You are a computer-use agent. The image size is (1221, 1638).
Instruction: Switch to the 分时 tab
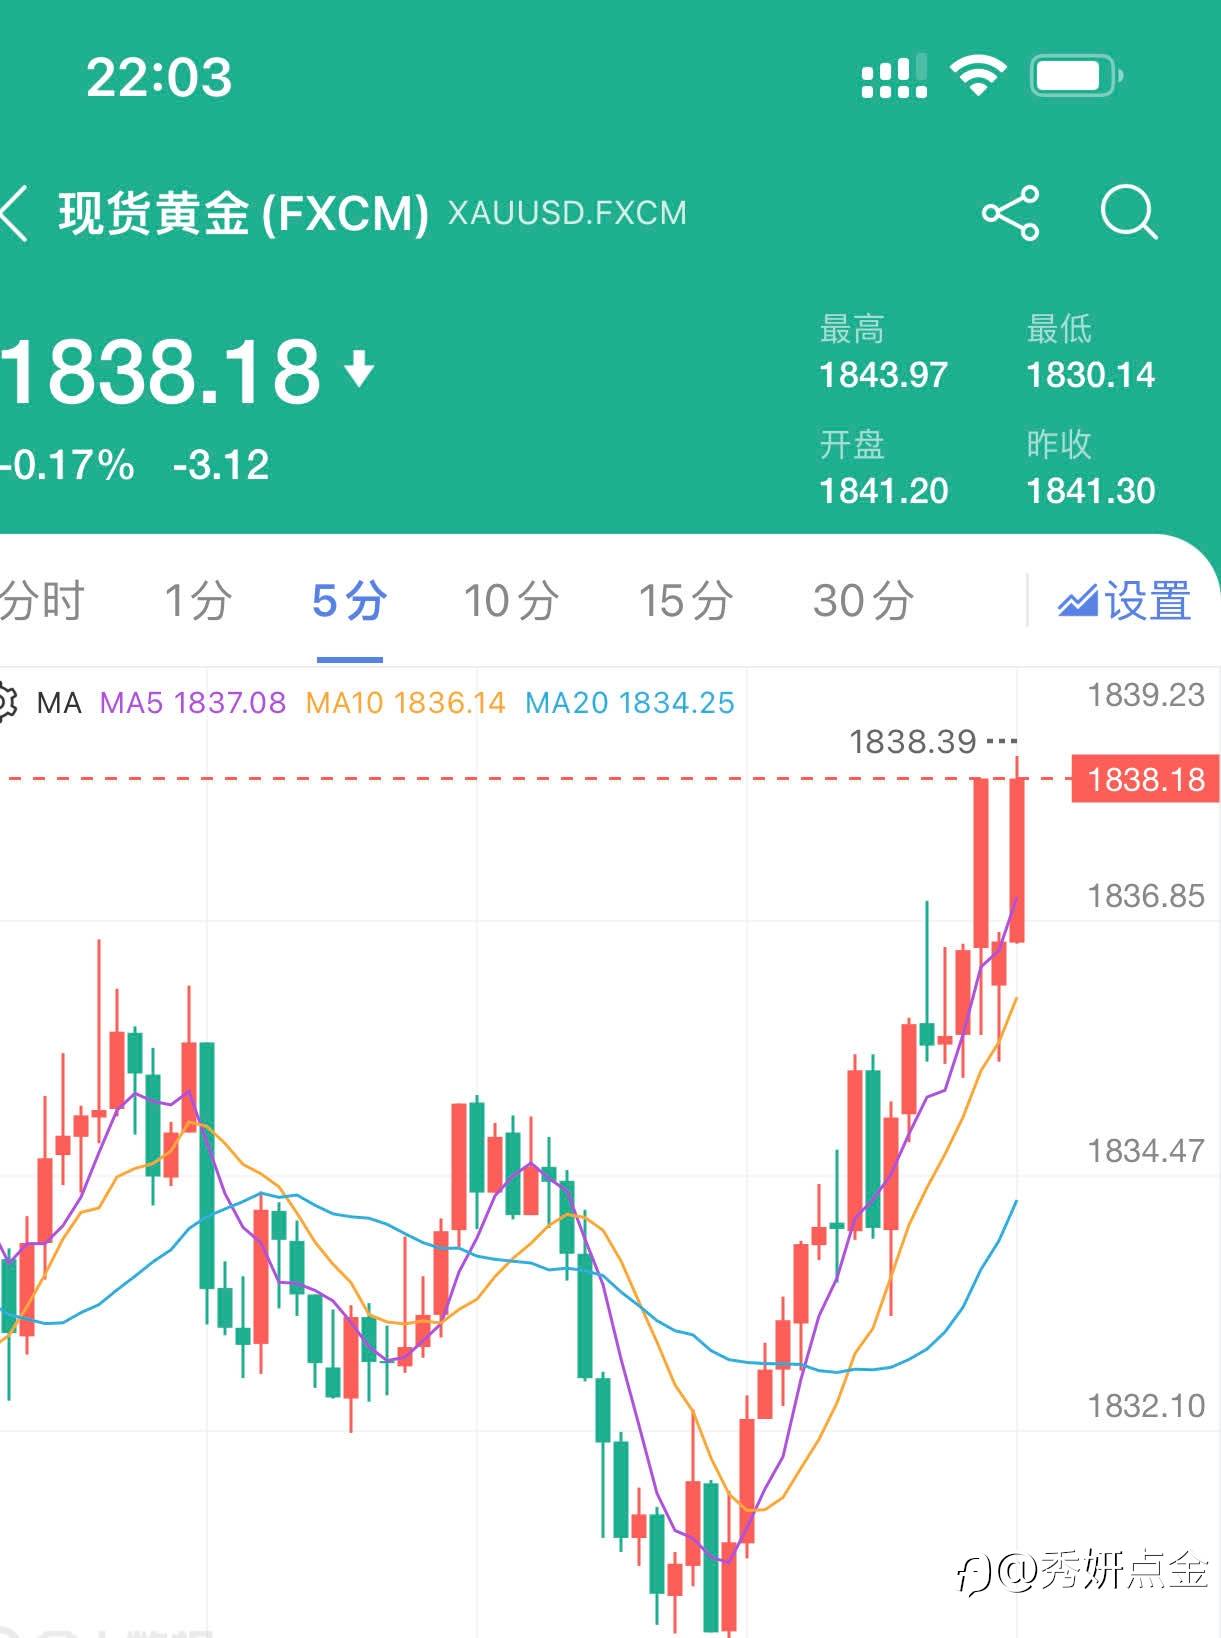pyautogui.click(x=41, y=602)
